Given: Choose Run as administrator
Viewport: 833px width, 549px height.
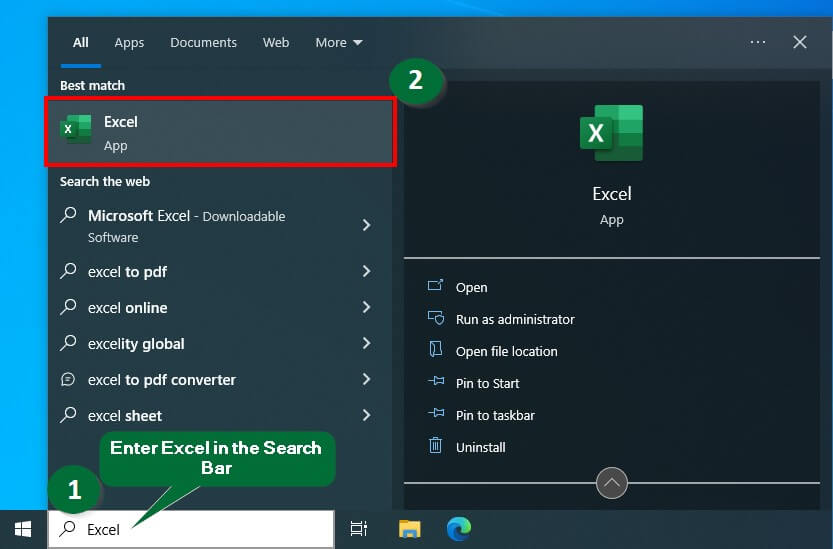Looking at the screenshot, I should pyautogui.click(x=515, y=319).
